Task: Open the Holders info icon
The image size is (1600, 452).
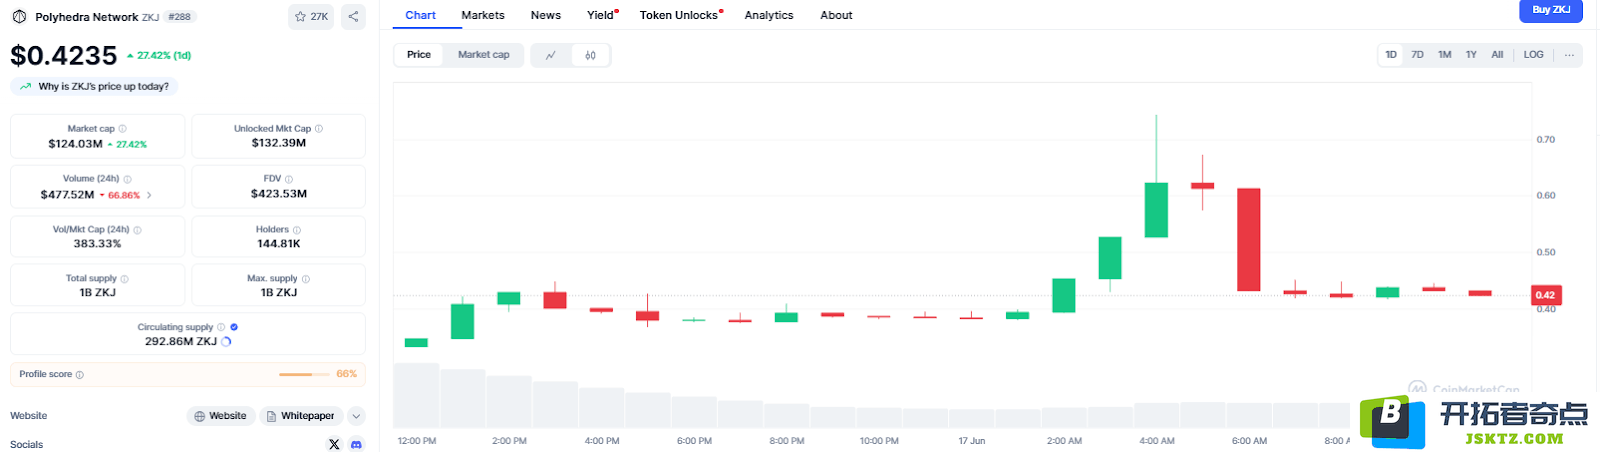Action: [x=297, y=230]
